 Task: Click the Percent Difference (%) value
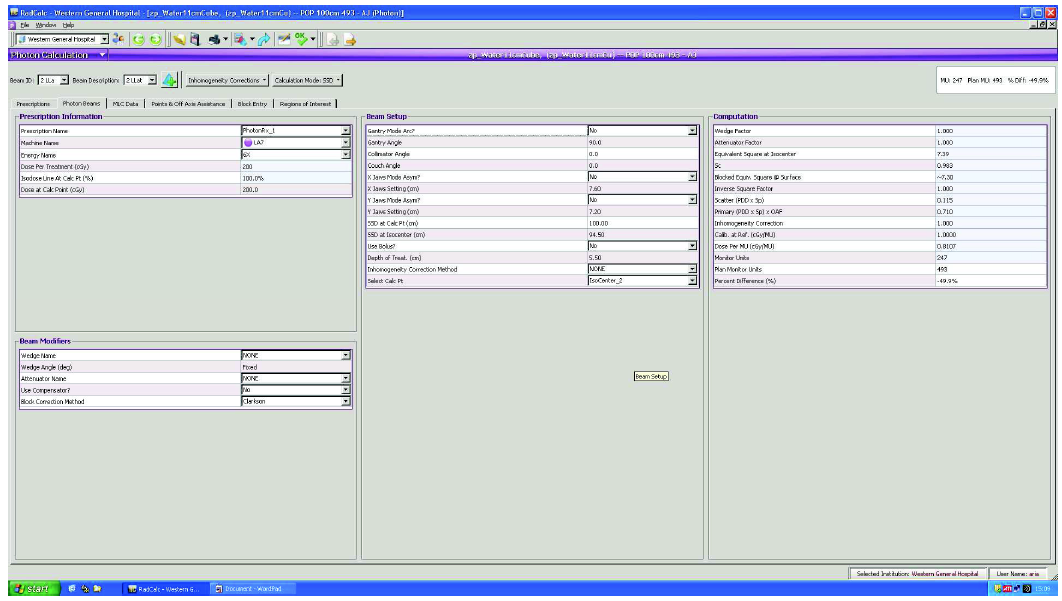pos(991,281)
